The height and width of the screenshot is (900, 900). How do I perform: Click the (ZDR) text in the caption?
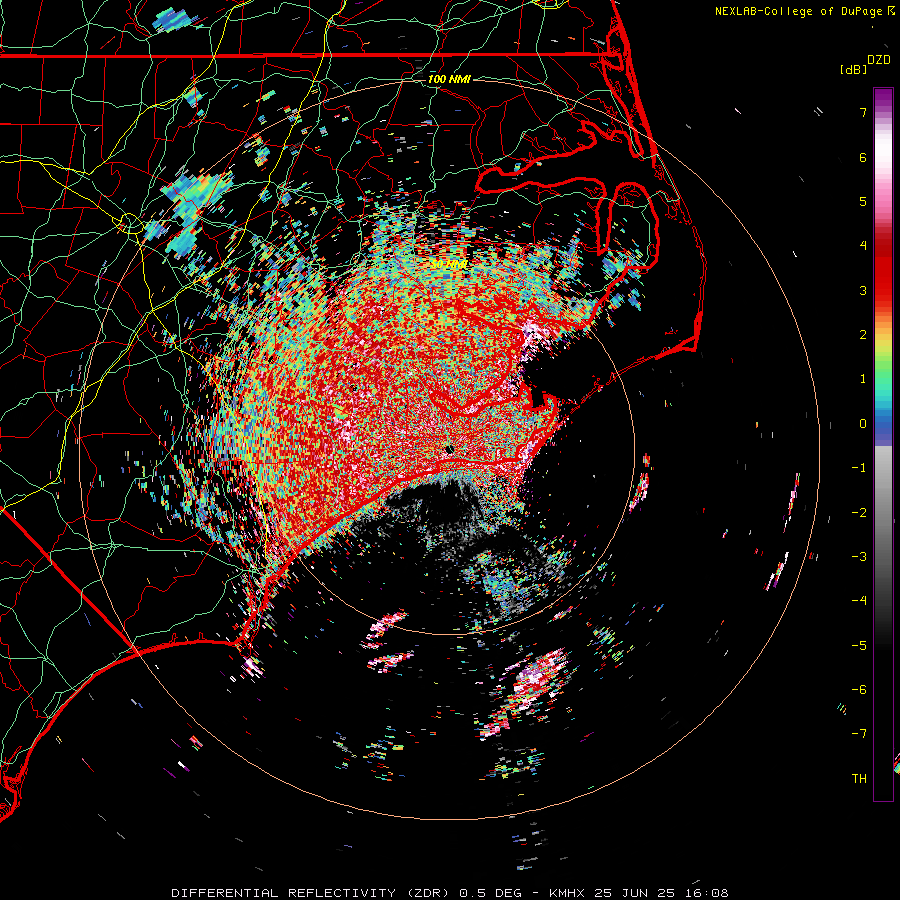(x=428, y=893)
